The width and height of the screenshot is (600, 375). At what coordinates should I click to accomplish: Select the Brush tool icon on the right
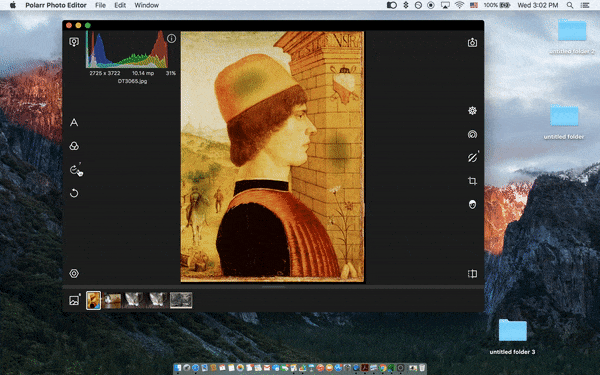tap(472, 157)
